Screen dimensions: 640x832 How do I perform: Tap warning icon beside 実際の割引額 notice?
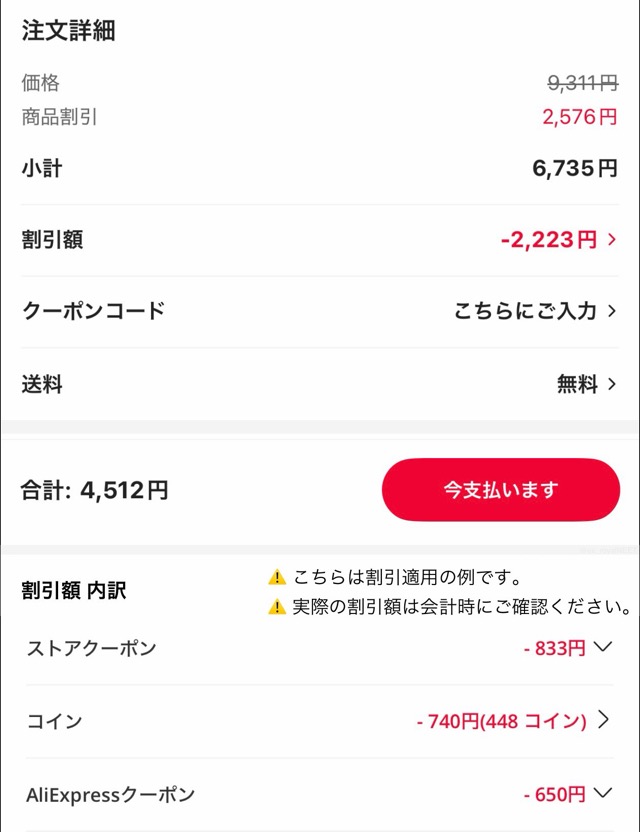[x=277, y=607]
